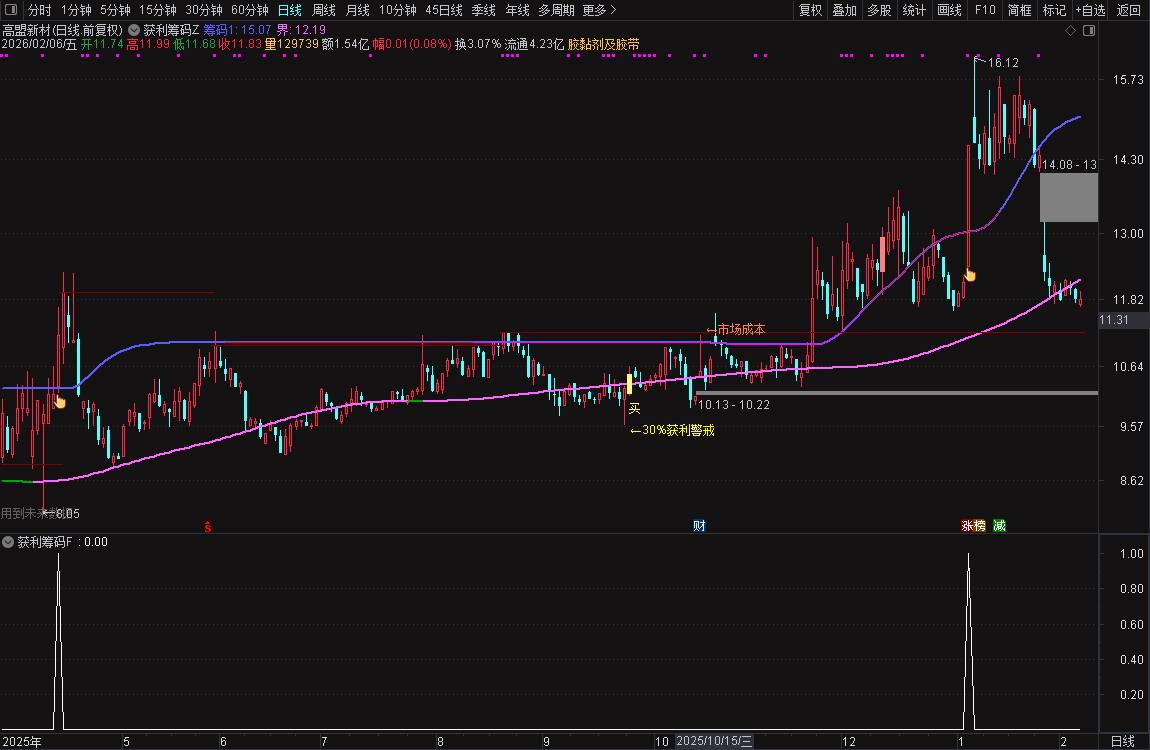Image resolution: width=1150 pixels, height=750 pixels.
Task: Toggle 复权 price adjustment button
Action: point(810,10)
